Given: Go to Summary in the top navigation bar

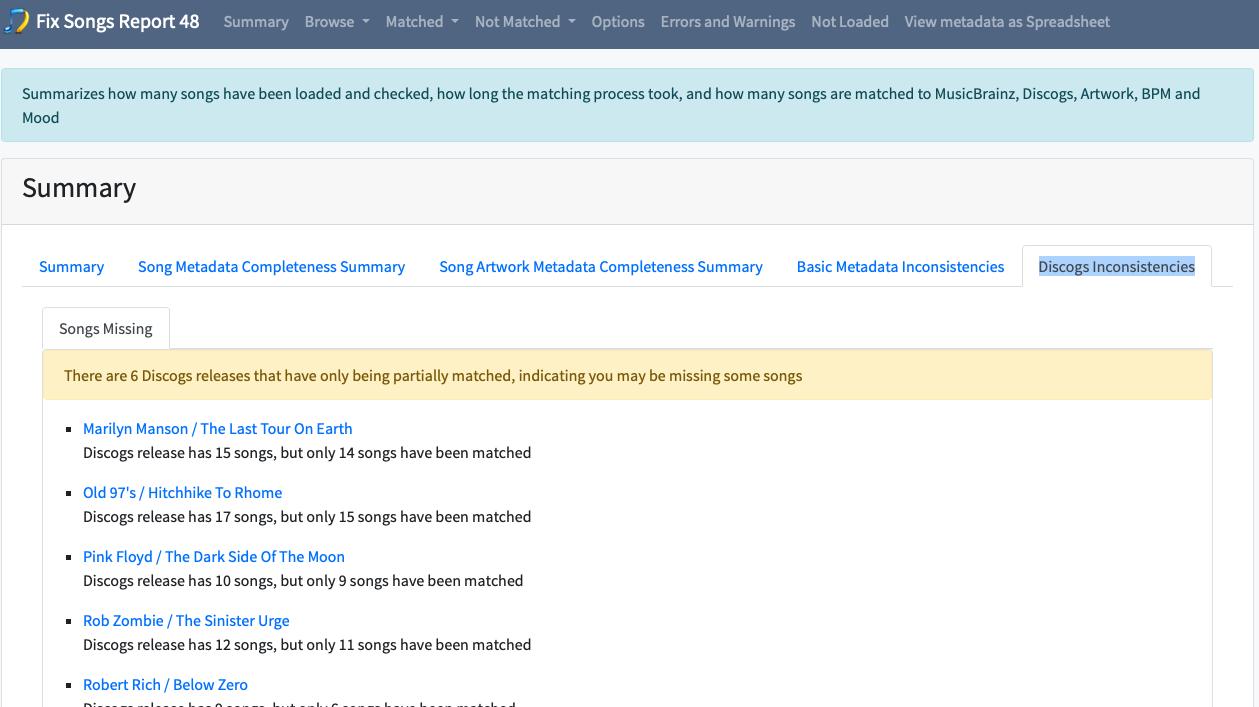Looking at the screenshot, I should click(256, 21).
